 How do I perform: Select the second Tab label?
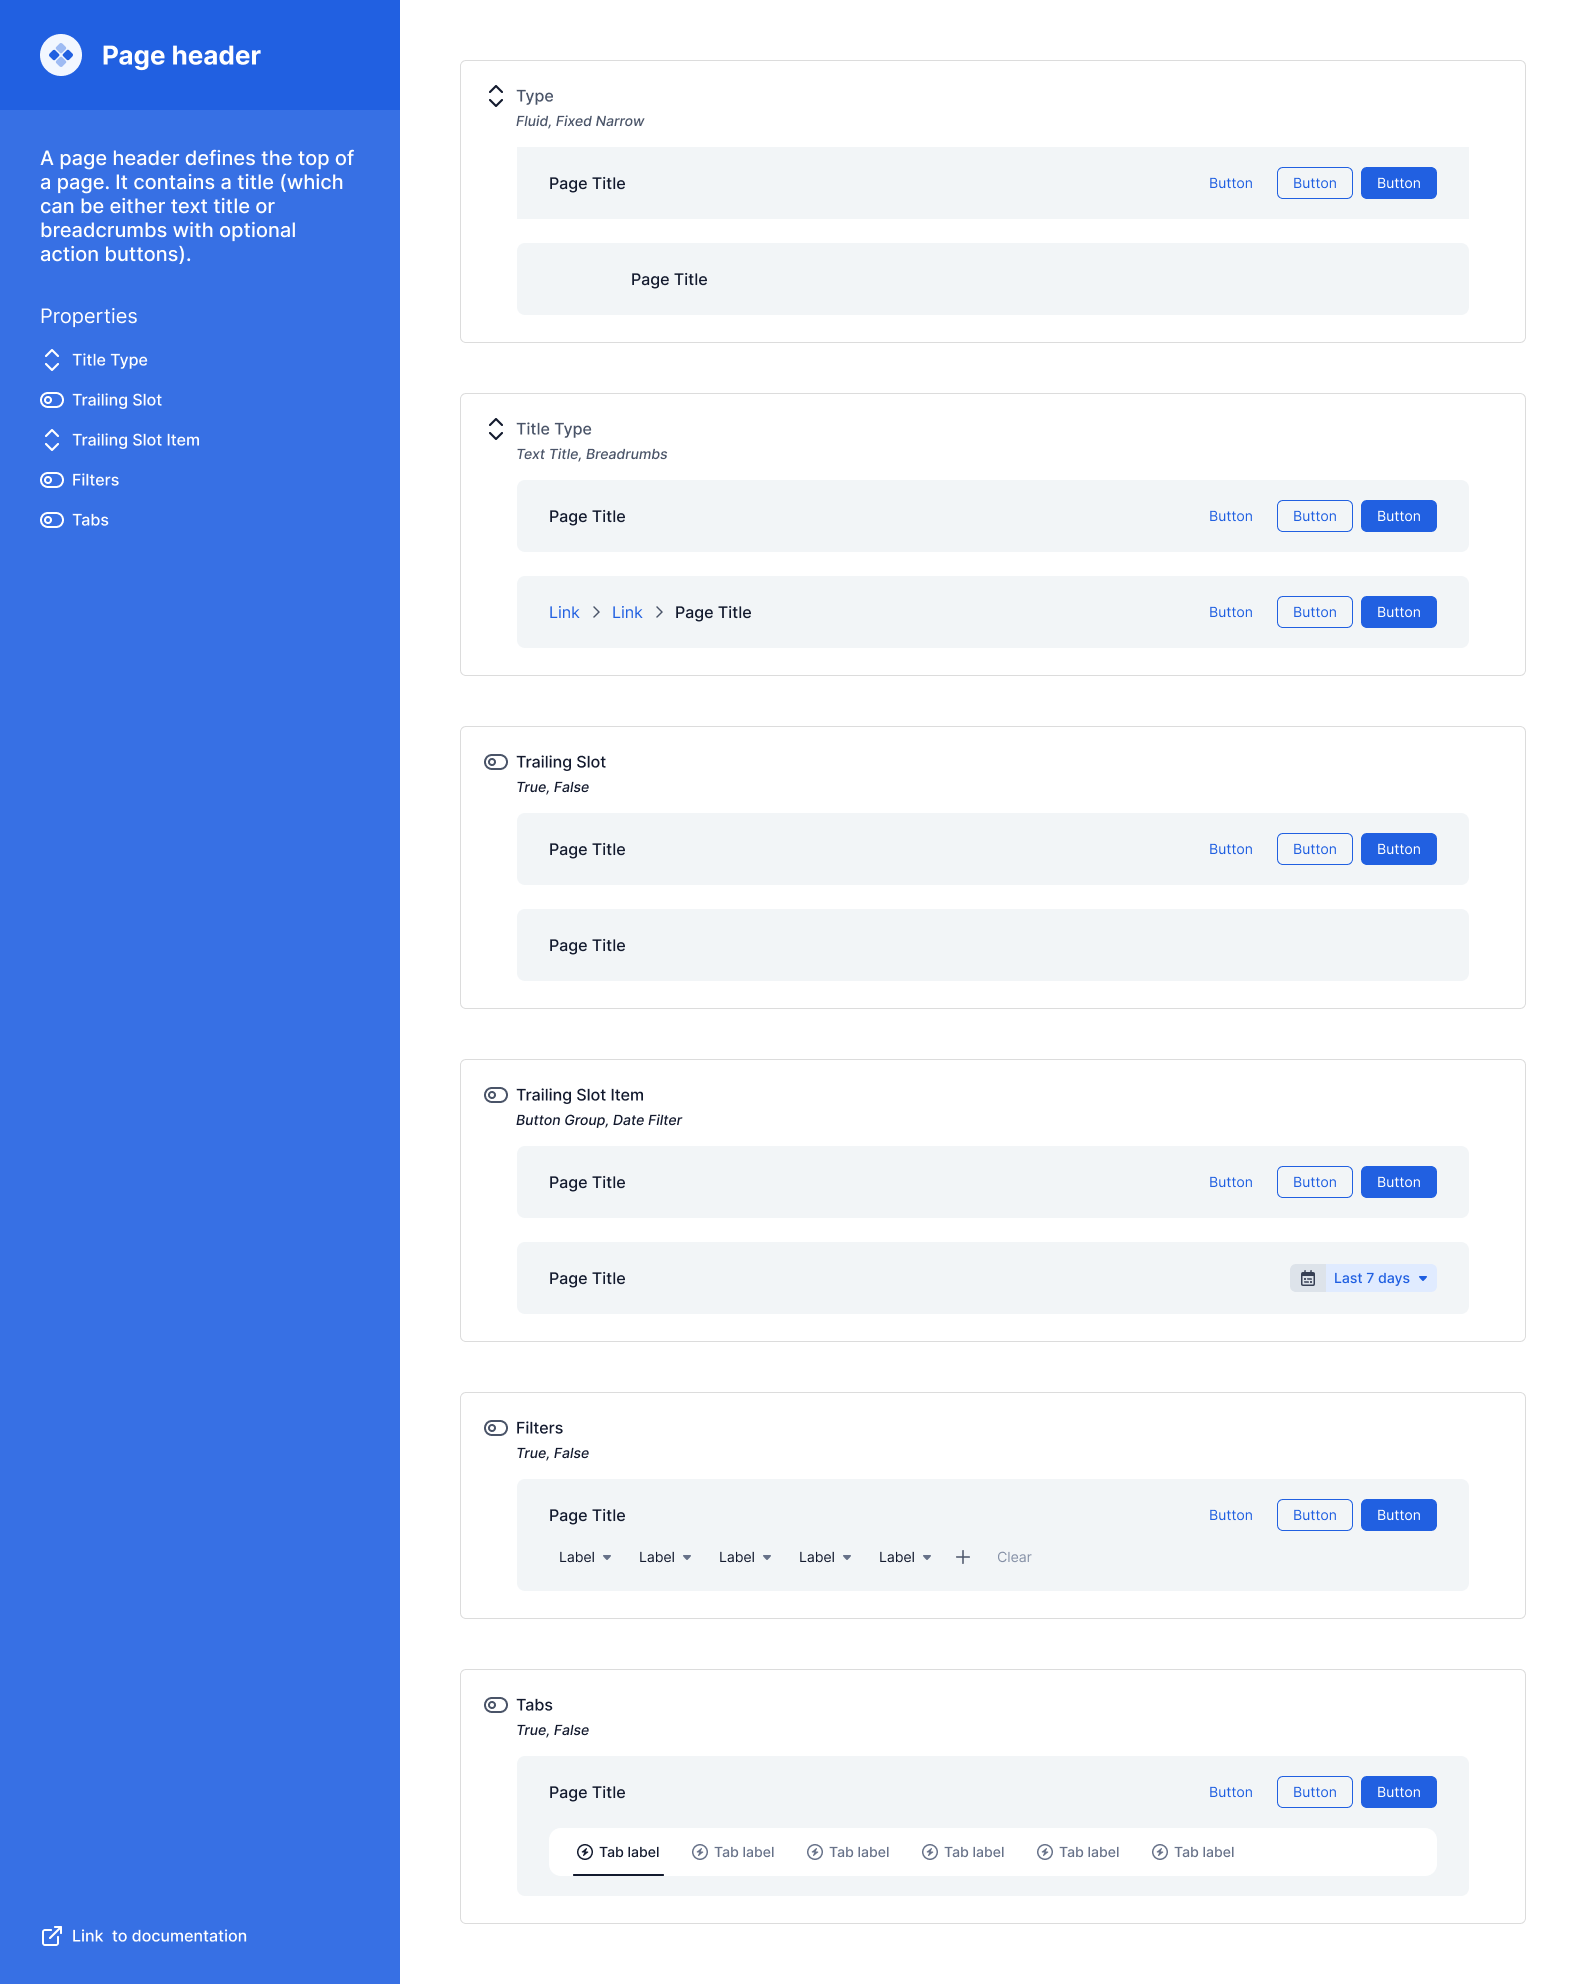click(x=733, y=1852)
